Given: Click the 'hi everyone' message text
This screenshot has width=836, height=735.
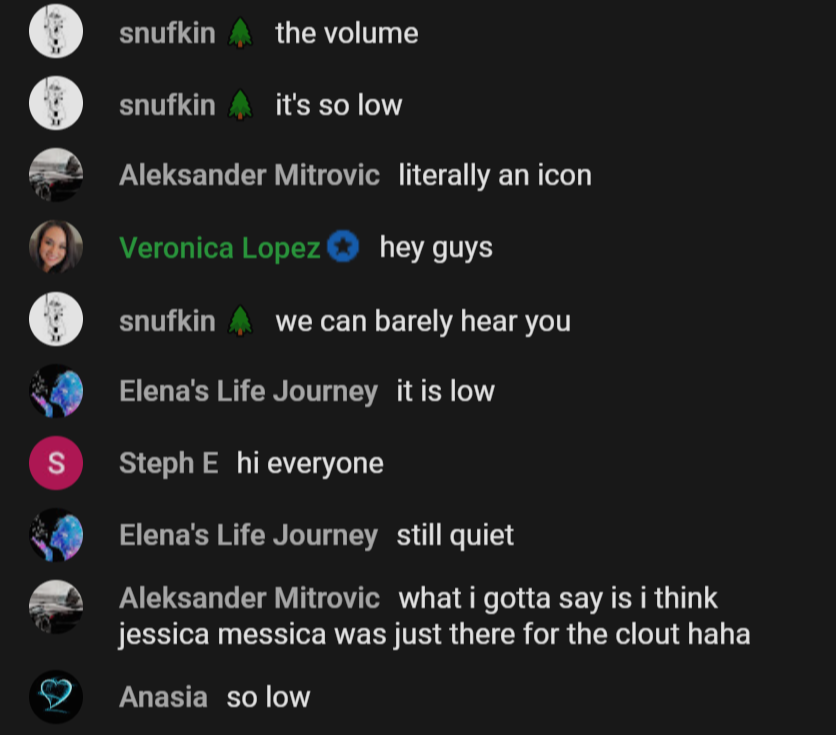Looking at the screenshot, I should [310, 463].
